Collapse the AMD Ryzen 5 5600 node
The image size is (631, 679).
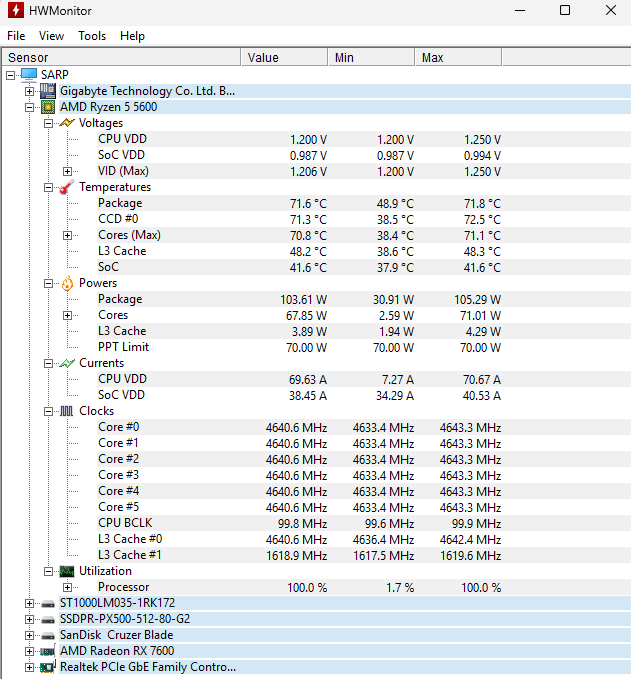(29, 107)
